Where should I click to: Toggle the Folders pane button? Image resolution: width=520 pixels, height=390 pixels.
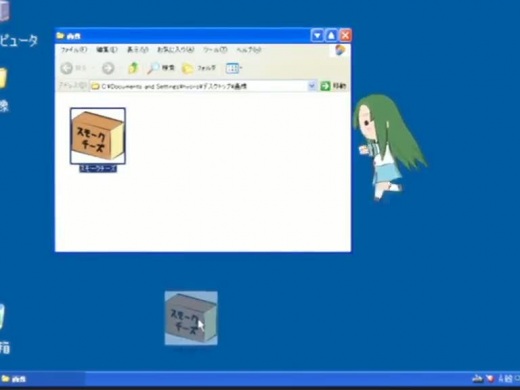(x=199, y=68)
